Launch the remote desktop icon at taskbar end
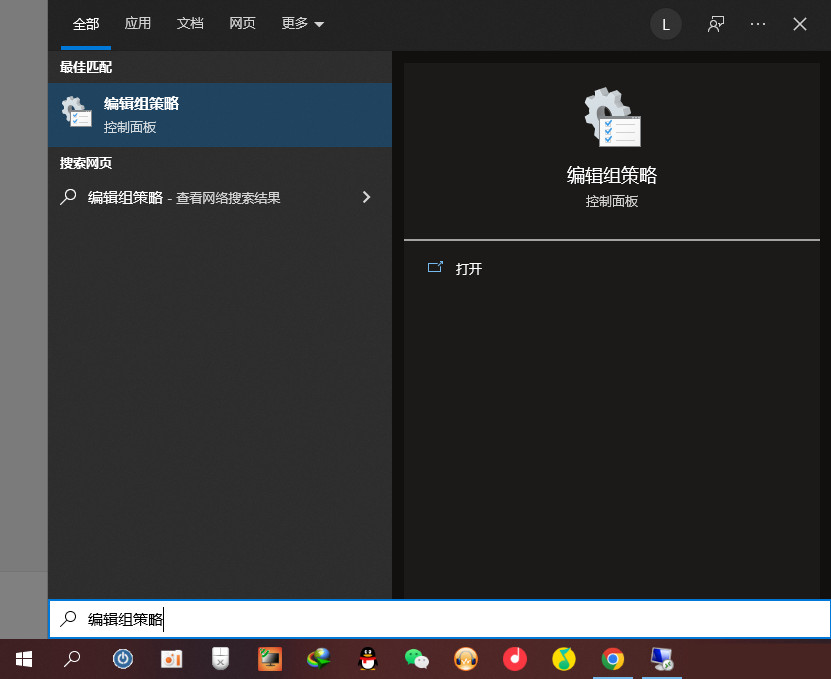Screen dimensions: 831x679 (x=662, y=659)
